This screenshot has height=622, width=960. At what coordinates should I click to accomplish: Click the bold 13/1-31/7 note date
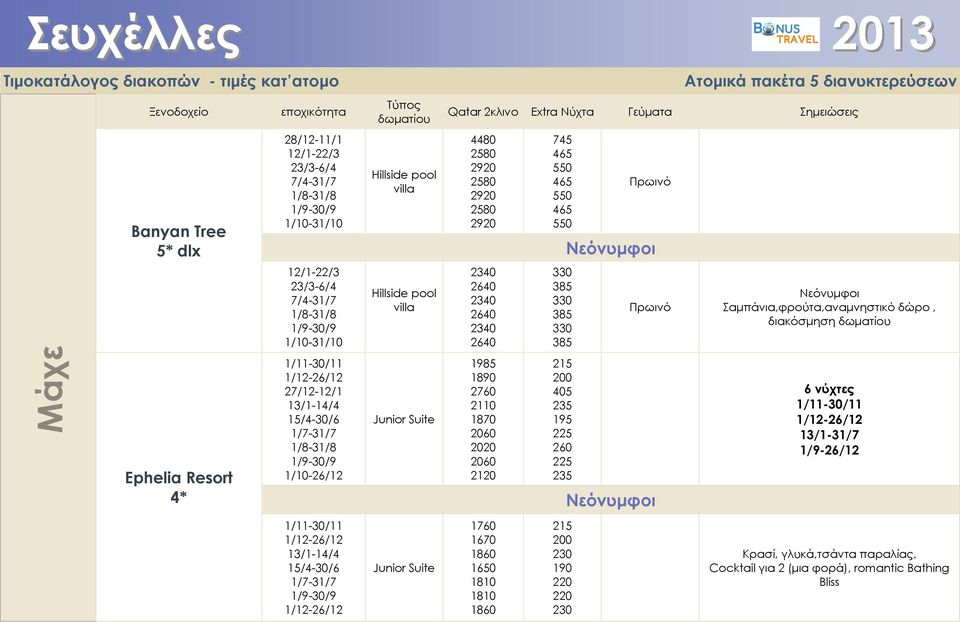829,435
